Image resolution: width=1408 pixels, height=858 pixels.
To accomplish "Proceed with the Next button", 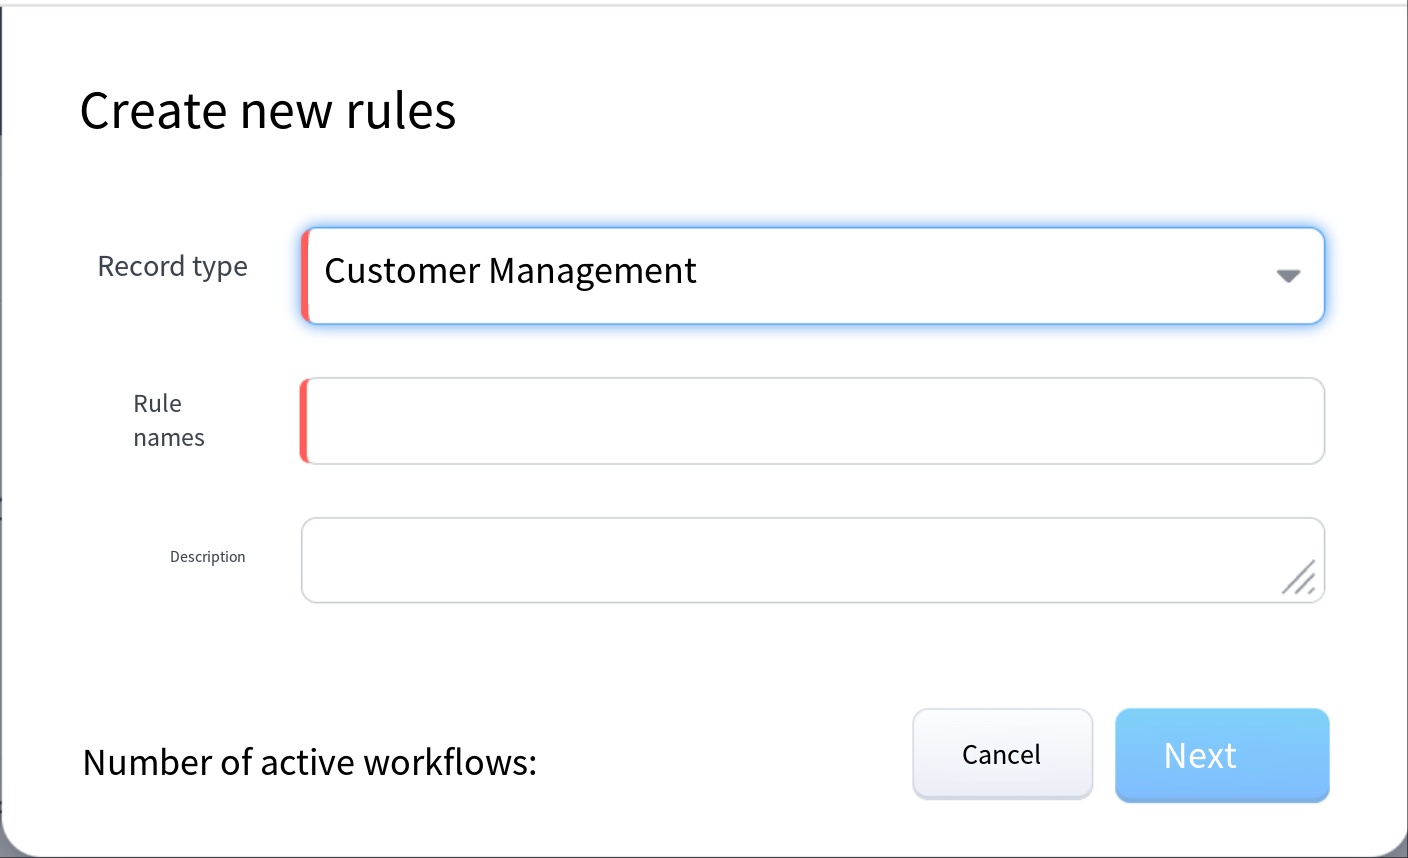I will click(x=1221, y=755).
